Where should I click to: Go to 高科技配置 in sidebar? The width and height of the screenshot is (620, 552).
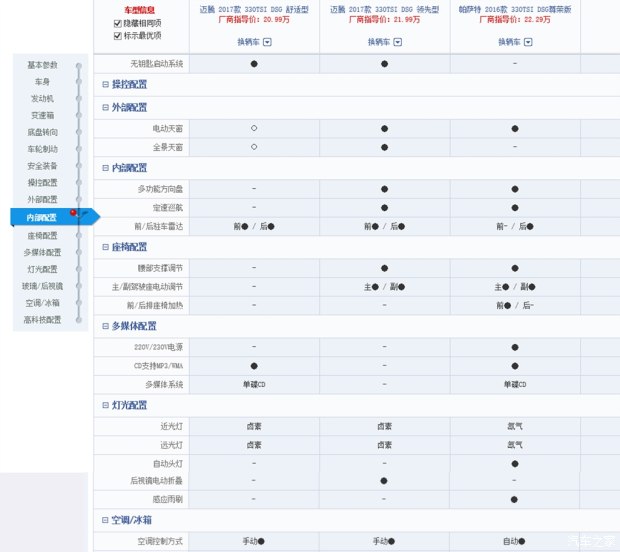42,319
